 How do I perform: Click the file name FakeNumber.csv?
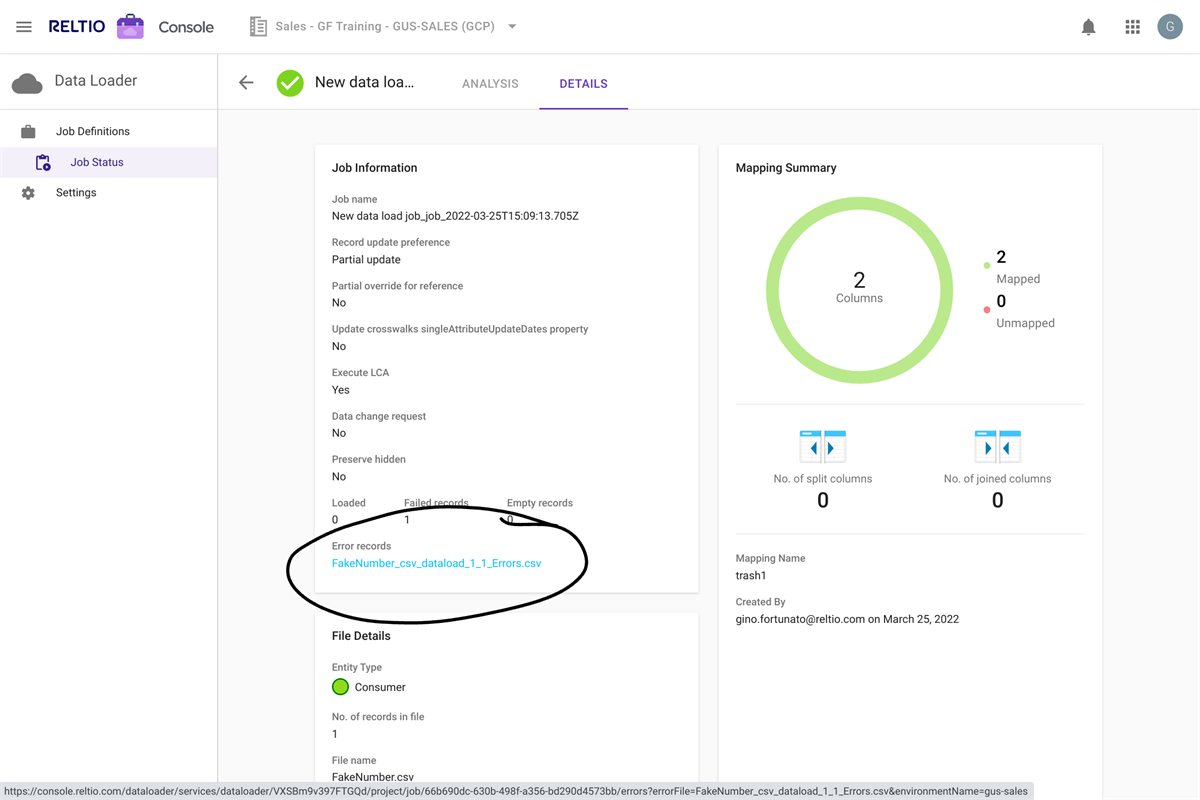373,777
